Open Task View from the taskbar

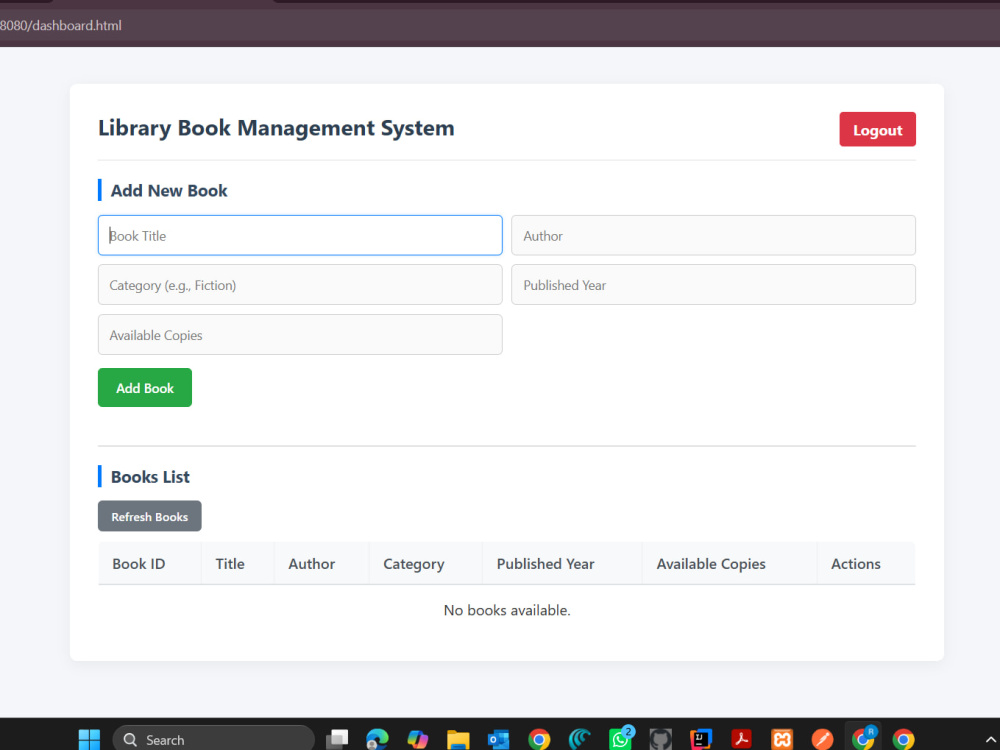(x=337, y=740)
